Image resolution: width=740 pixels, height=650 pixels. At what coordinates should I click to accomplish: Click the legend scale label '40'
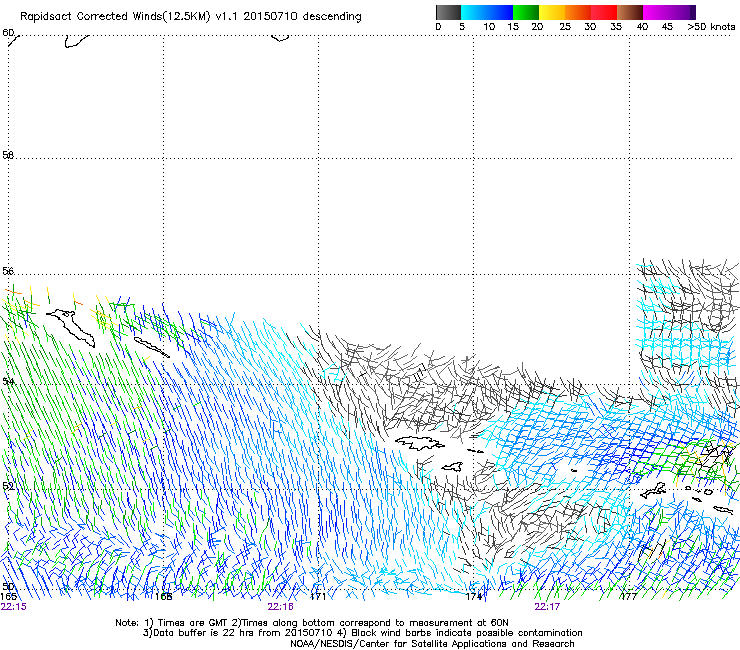coord(642,27)
